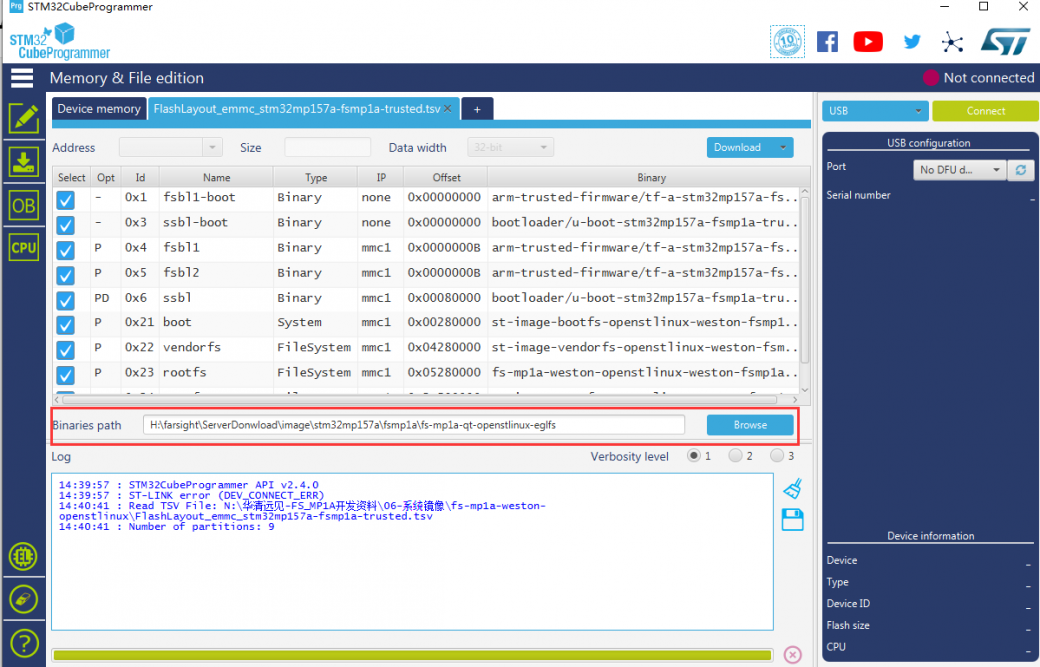Open Erasing & Programming download icon
Screen dimensions: 1040x667
click(x=23, y=161)
